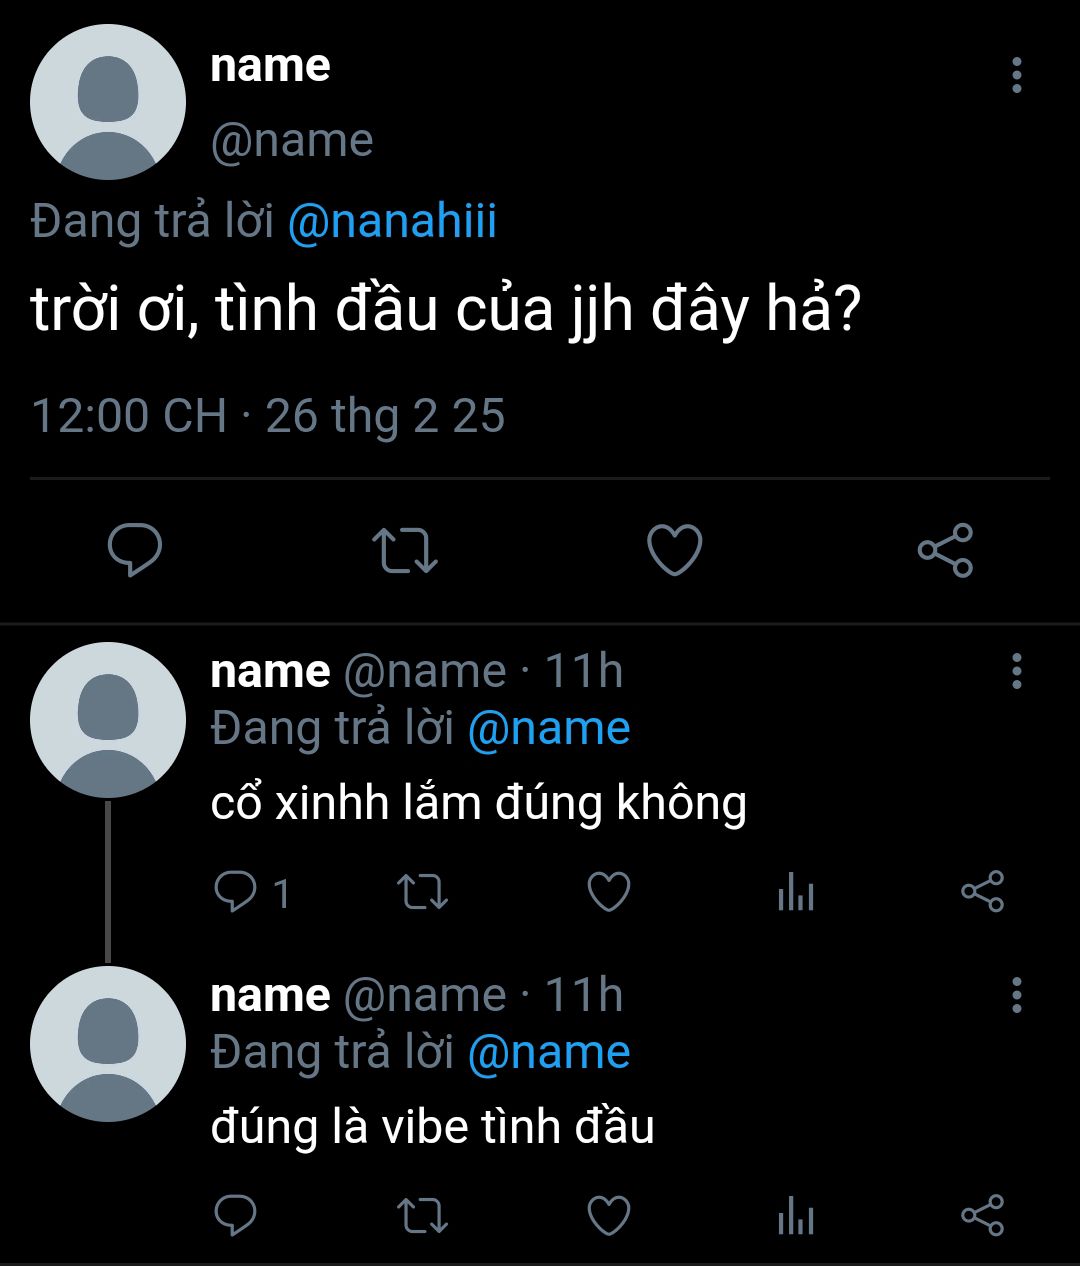The width and height of the screenshot is (1080, 1266).
Task: Reply to the main tweet about jjh
Action: [135, 550]
